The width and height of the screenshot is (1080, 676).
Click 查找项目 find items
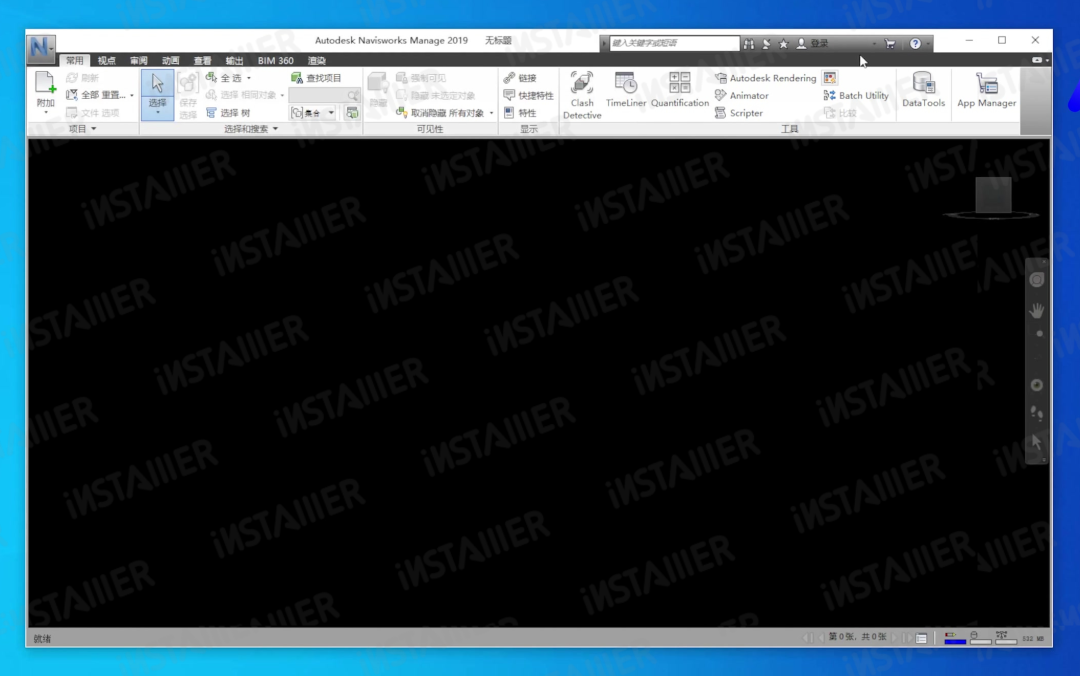coord(316,78)
